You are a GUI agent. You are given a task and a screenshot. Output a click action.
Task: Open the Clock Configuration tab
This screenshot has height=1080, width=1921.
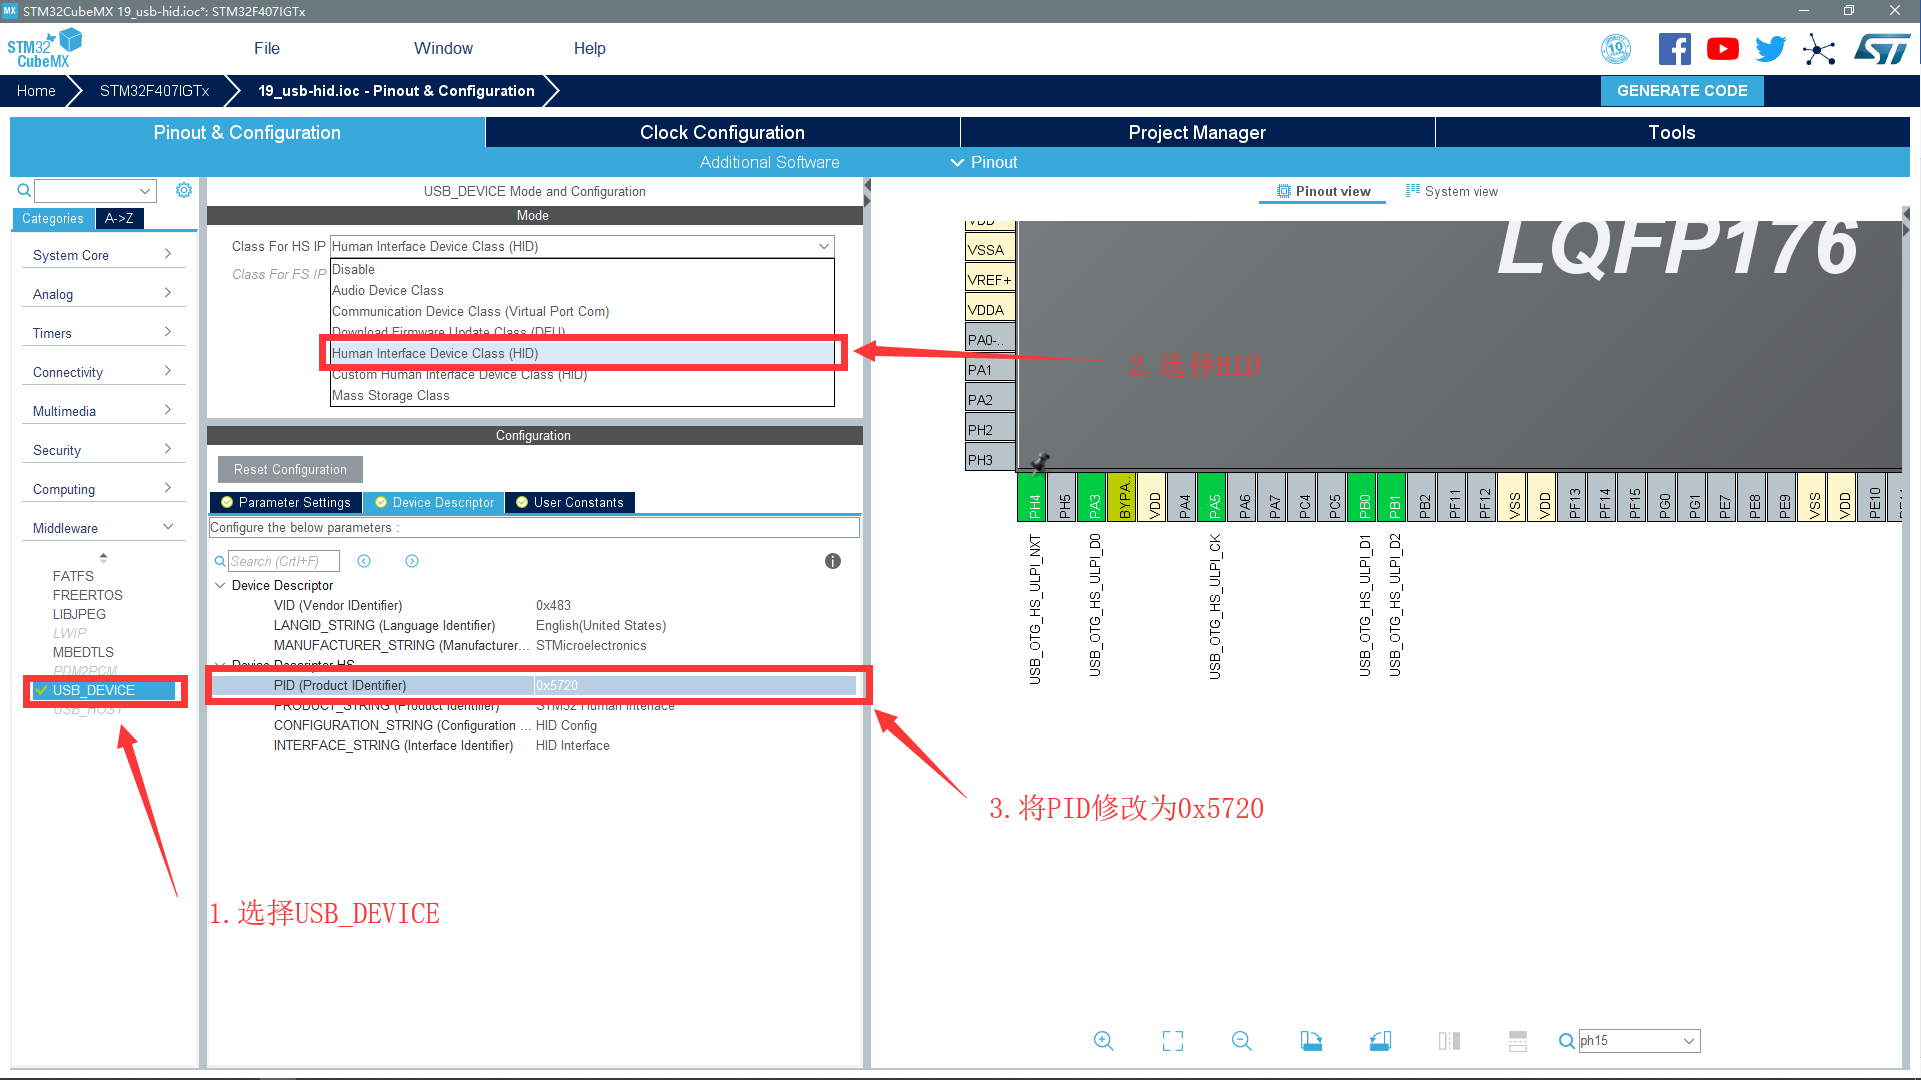[x=722, y=132]
